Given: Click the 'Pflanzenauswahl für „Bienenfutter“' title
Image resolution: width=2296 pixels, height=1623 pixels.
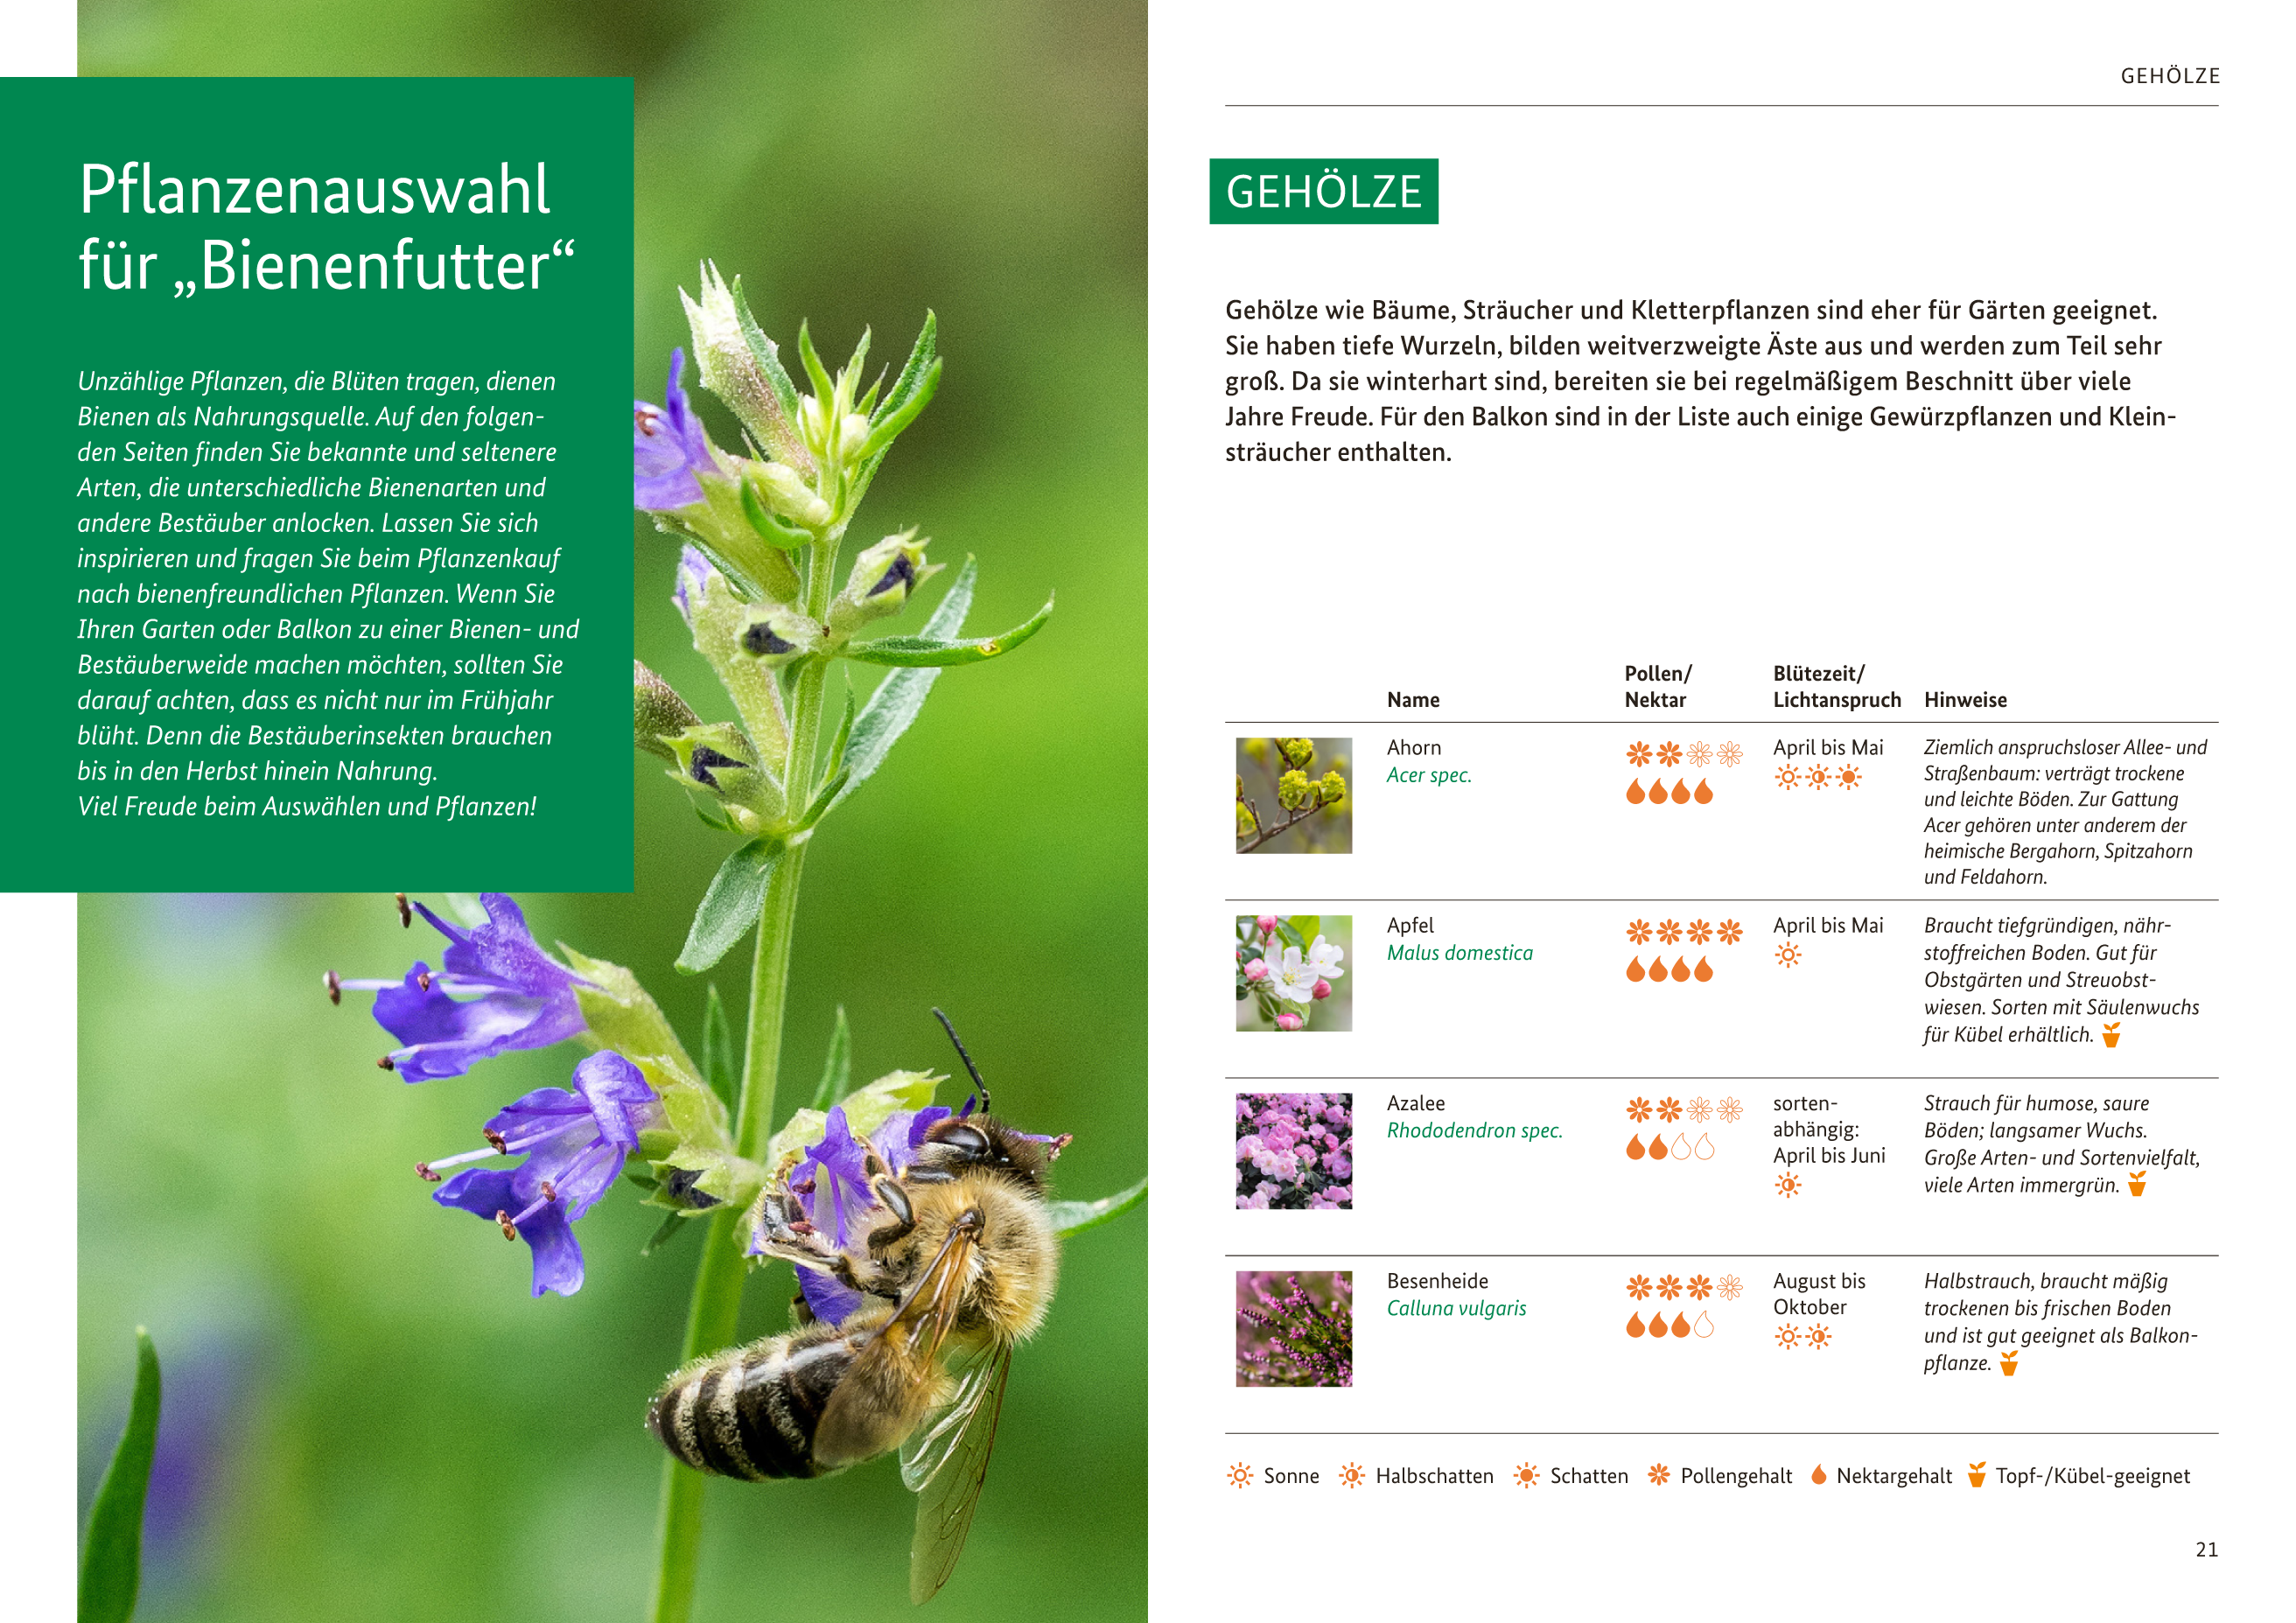Looking at the screenshot, I should (x=327, y=227).
